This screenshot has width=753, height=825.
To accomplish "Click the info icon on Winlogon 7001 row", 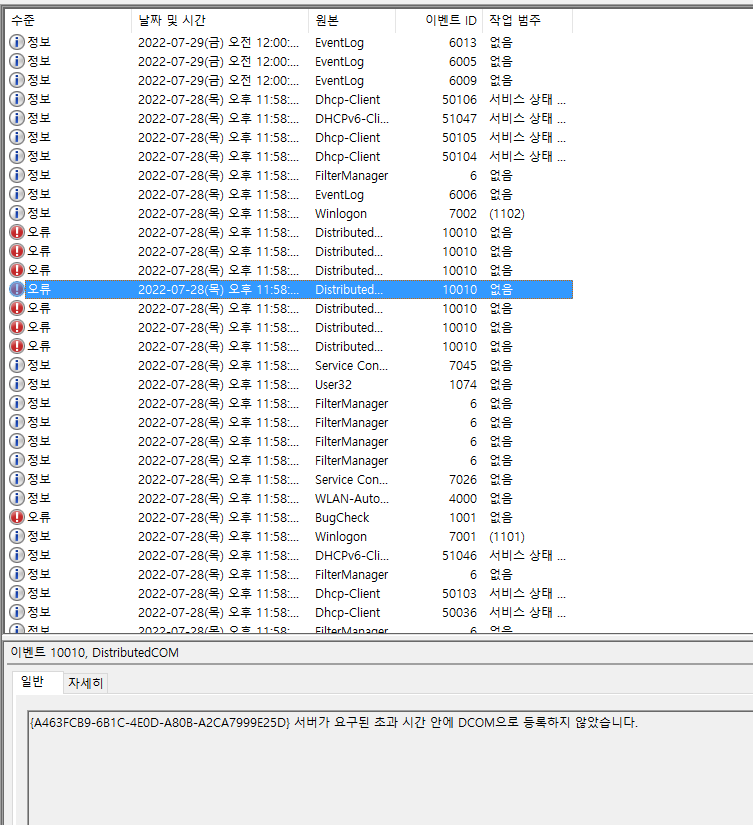I will (17, 536).
